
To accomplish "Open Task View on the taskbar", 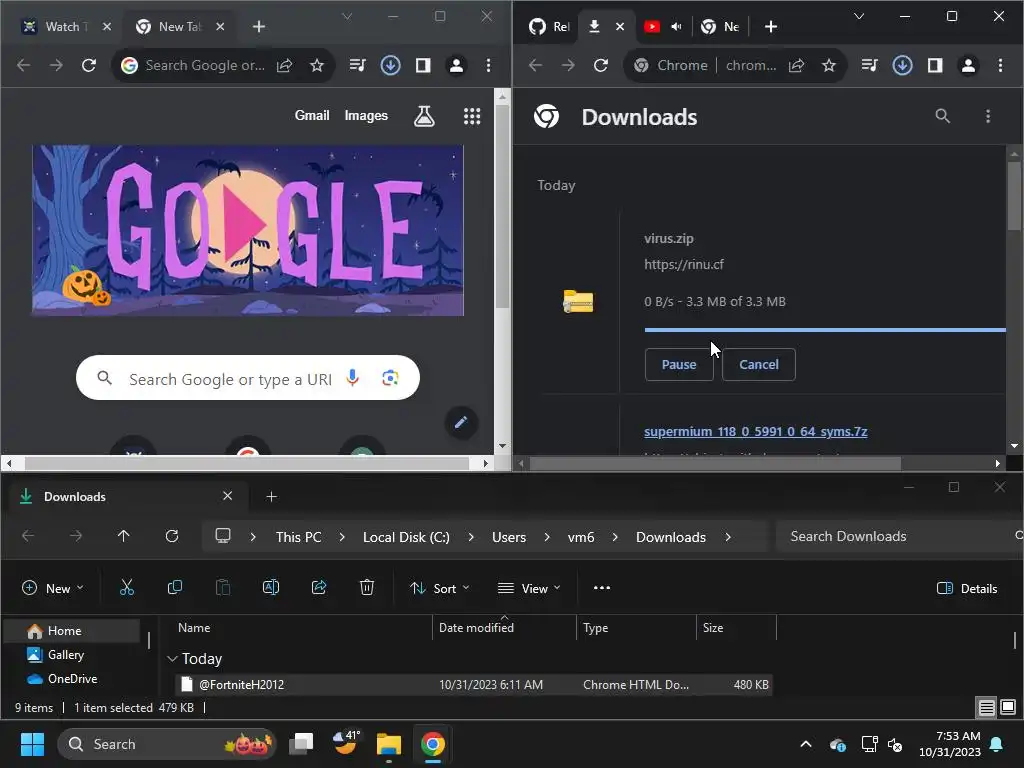I will (302, 744).
